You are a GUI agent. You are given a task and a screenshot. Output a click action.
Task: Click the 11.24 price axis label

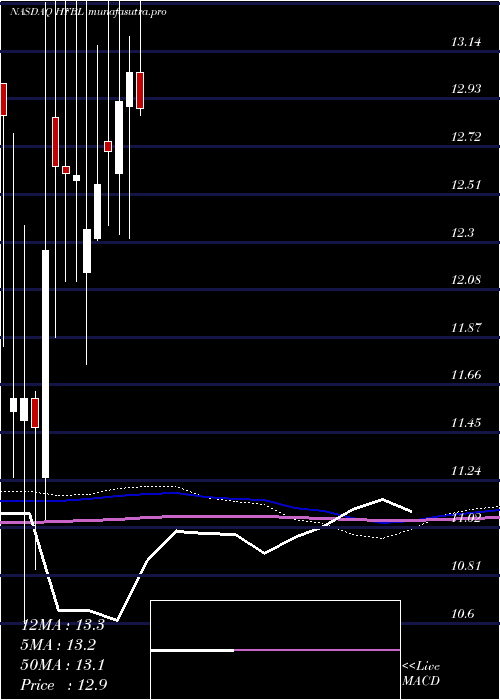466,471
